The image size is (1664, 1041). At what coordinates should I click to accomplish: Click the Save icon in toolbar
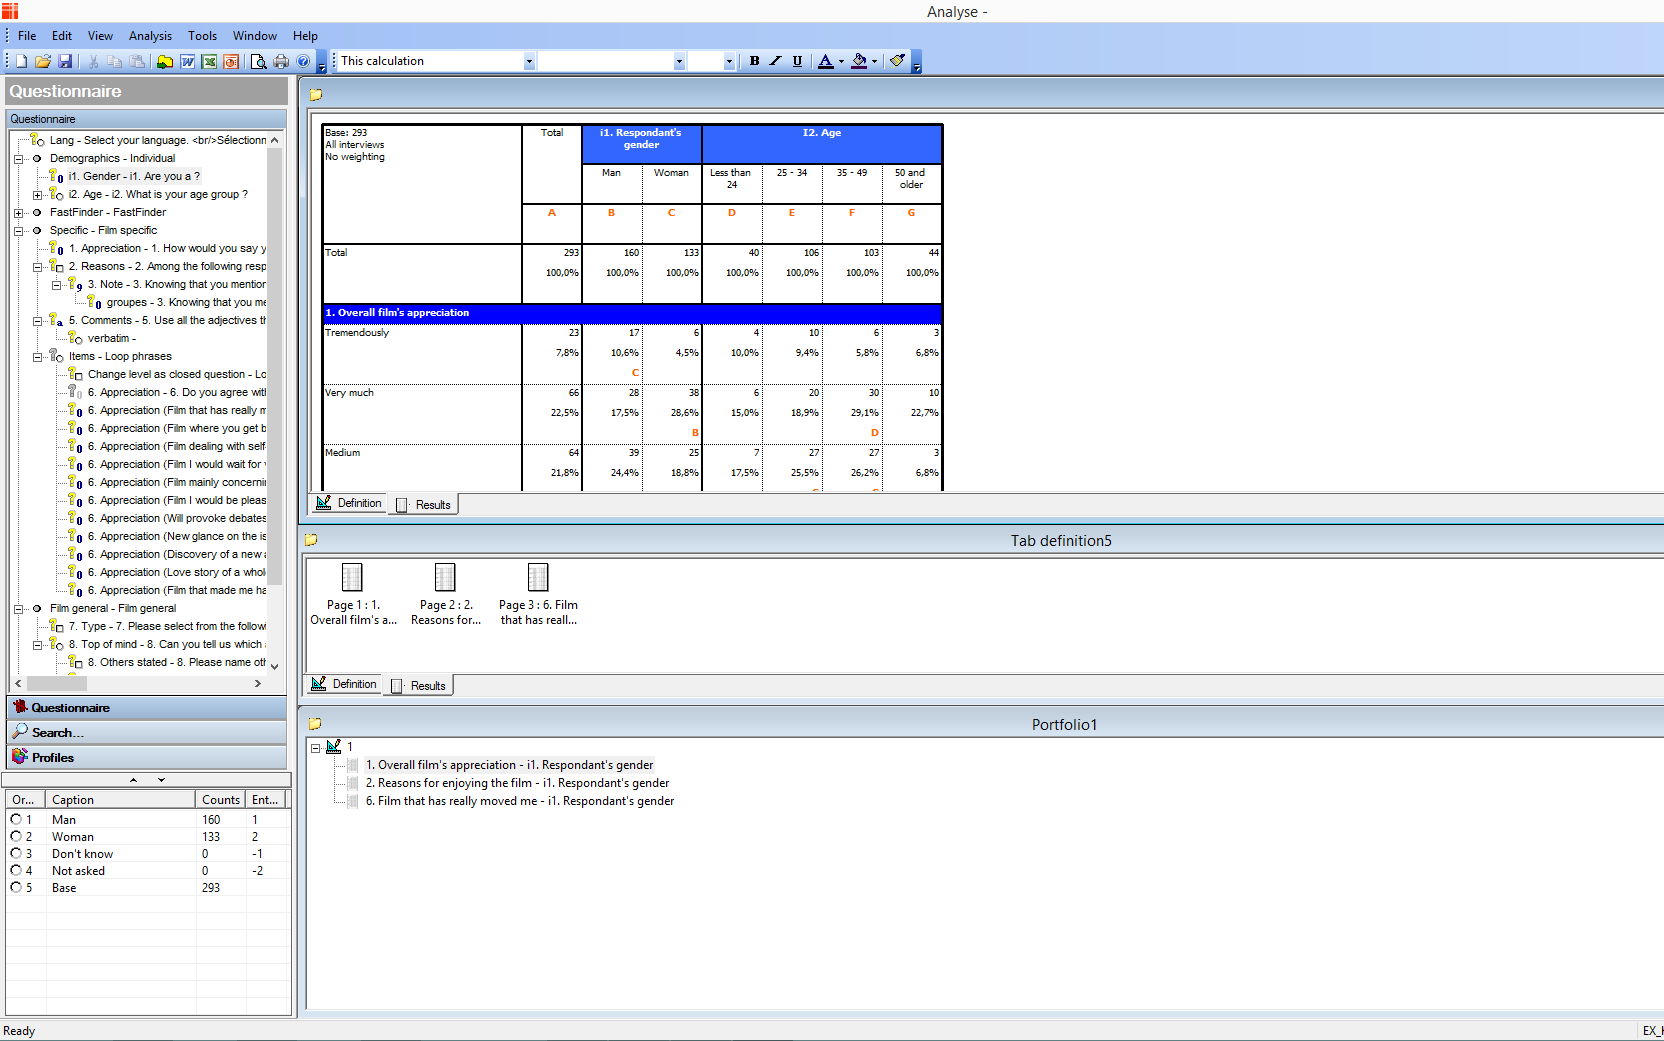coord(65,62)
